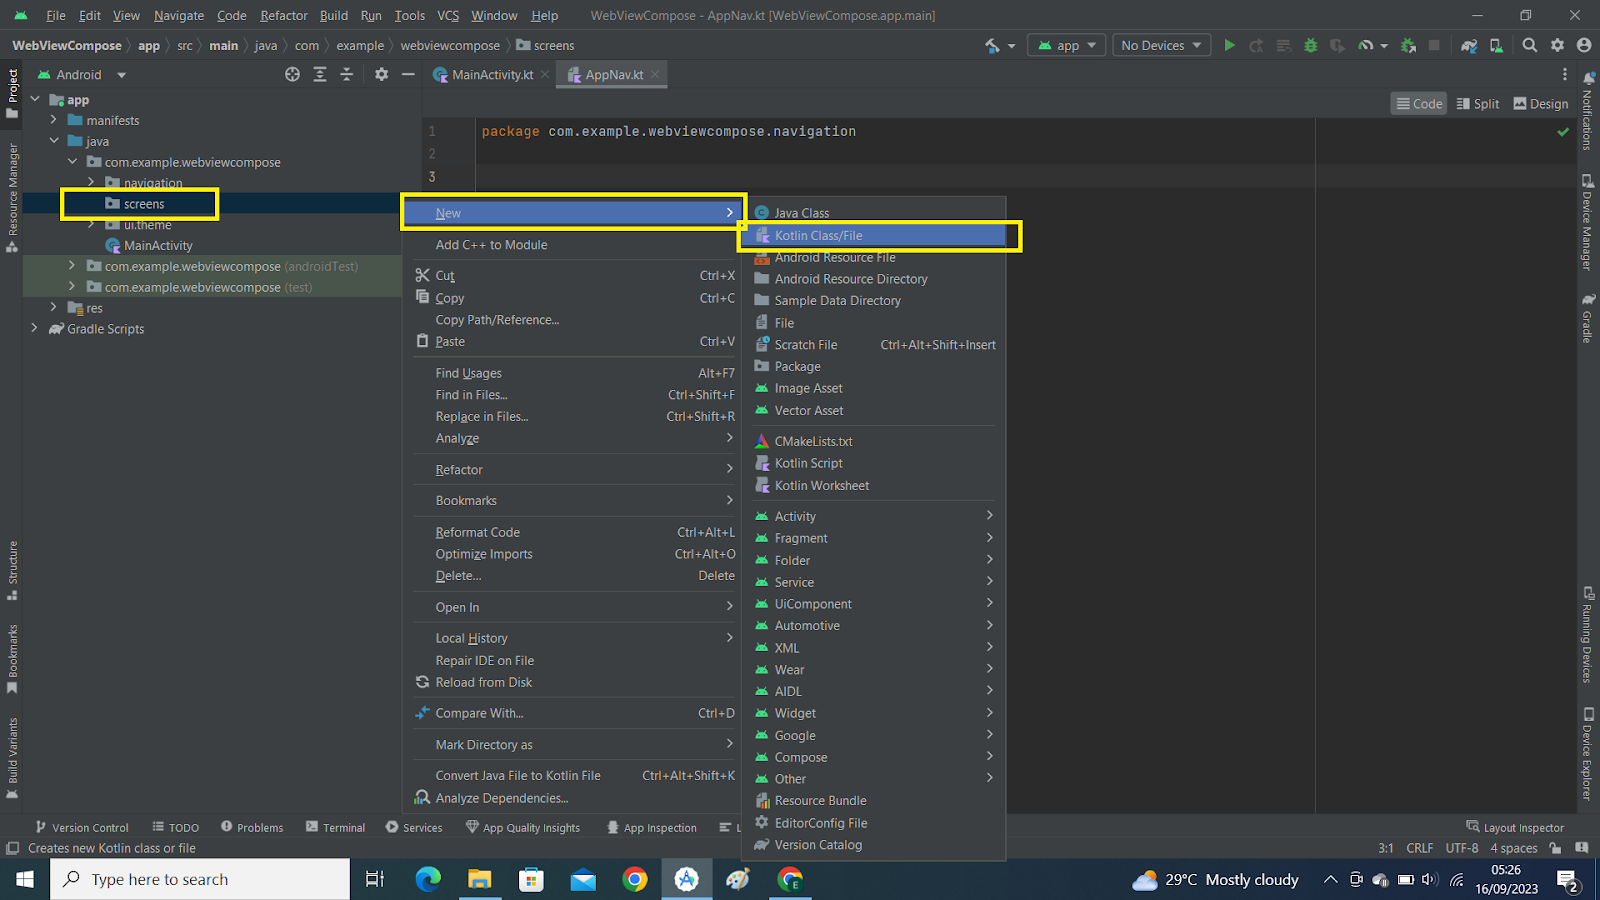The image size is (1600, 900).
Task: Open the Version Control tool window
Action: coord(82,827)
